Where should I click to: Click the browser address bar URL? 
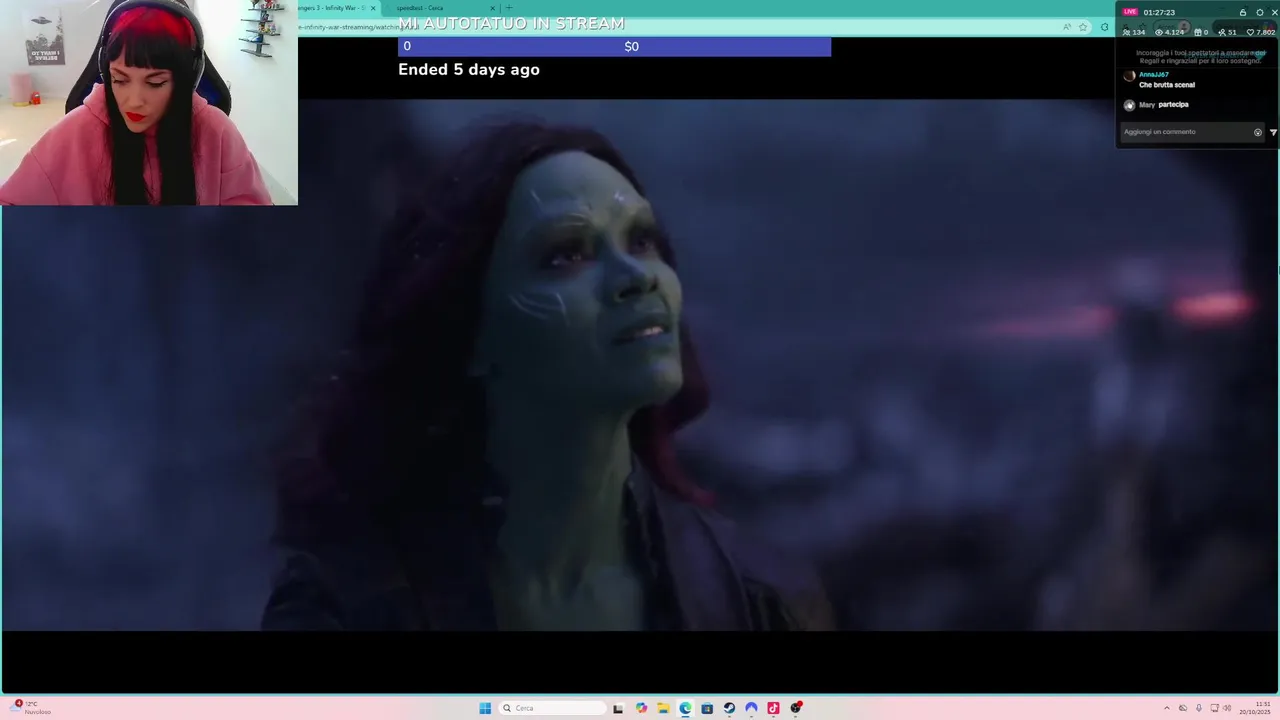pos(360,27)
